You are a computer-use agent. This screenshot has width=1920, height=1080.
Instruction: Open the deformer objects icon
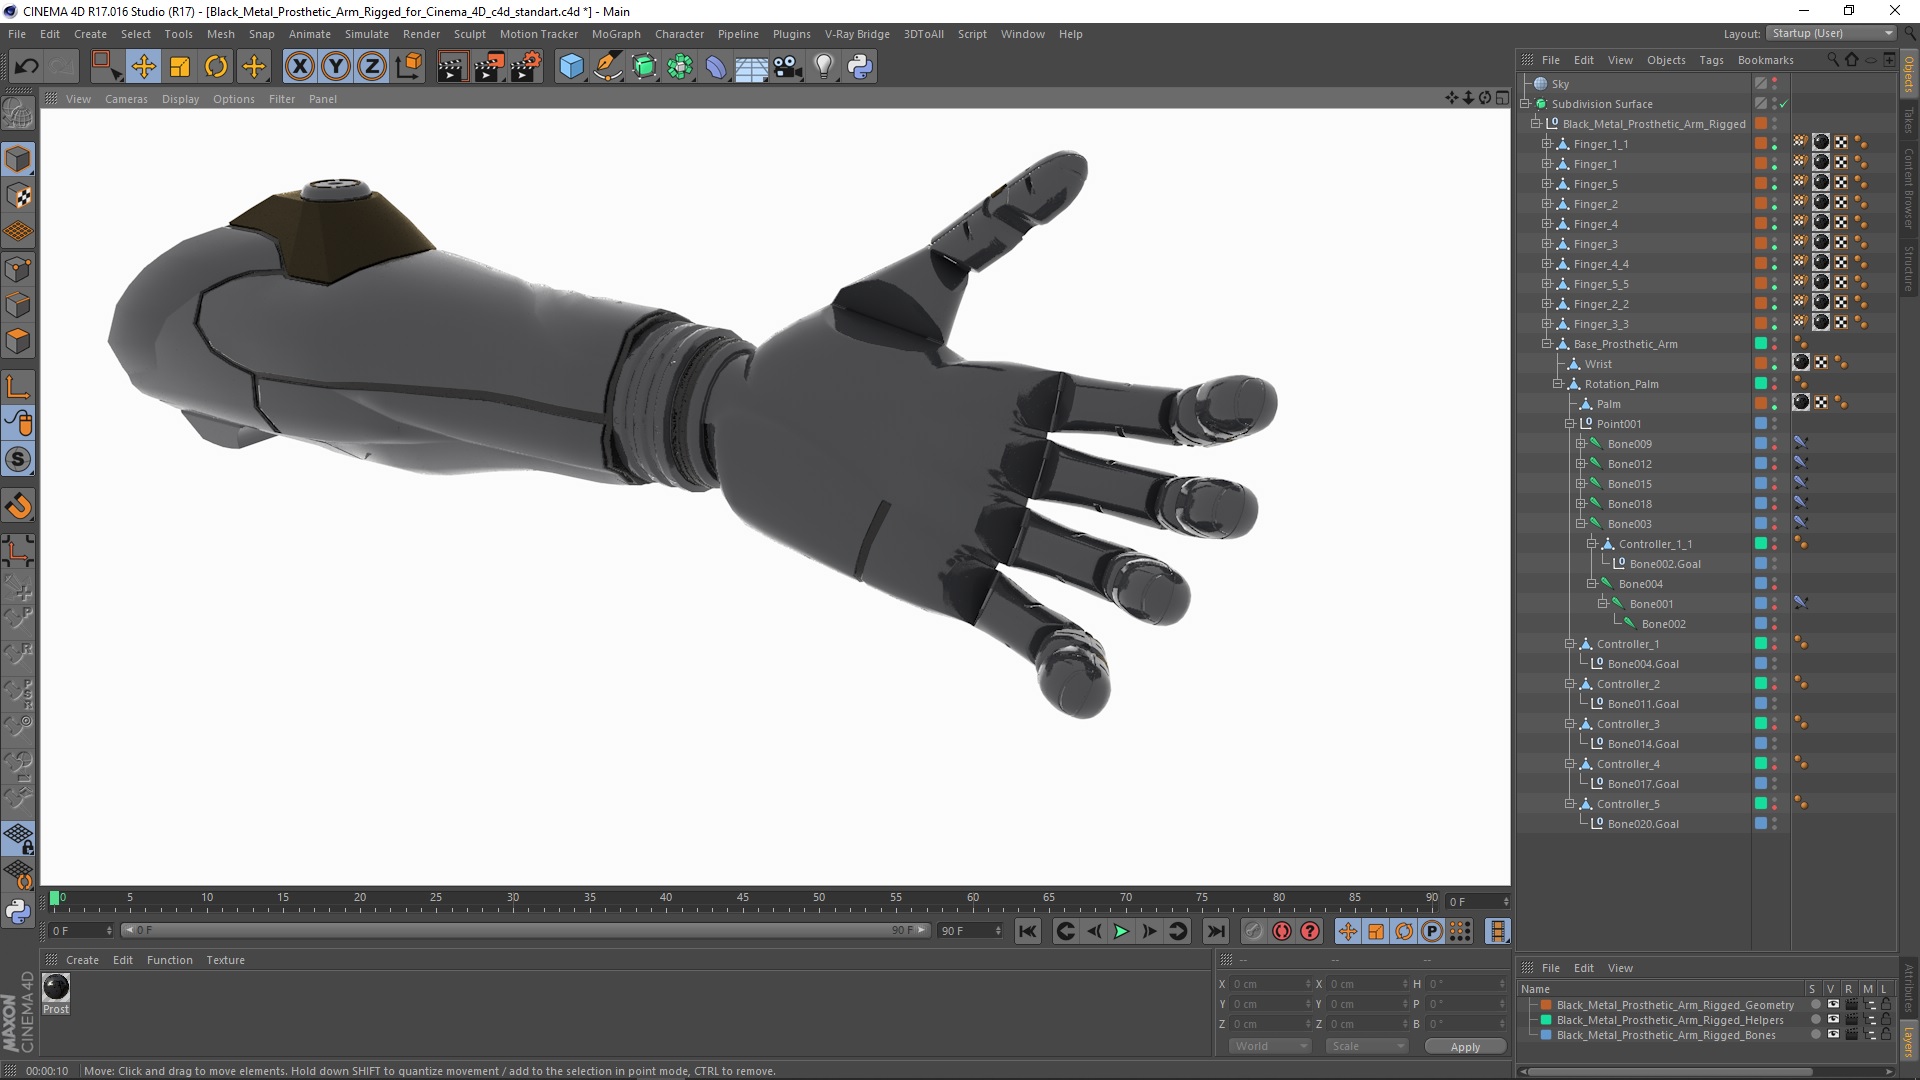click(x=717, y=67)
